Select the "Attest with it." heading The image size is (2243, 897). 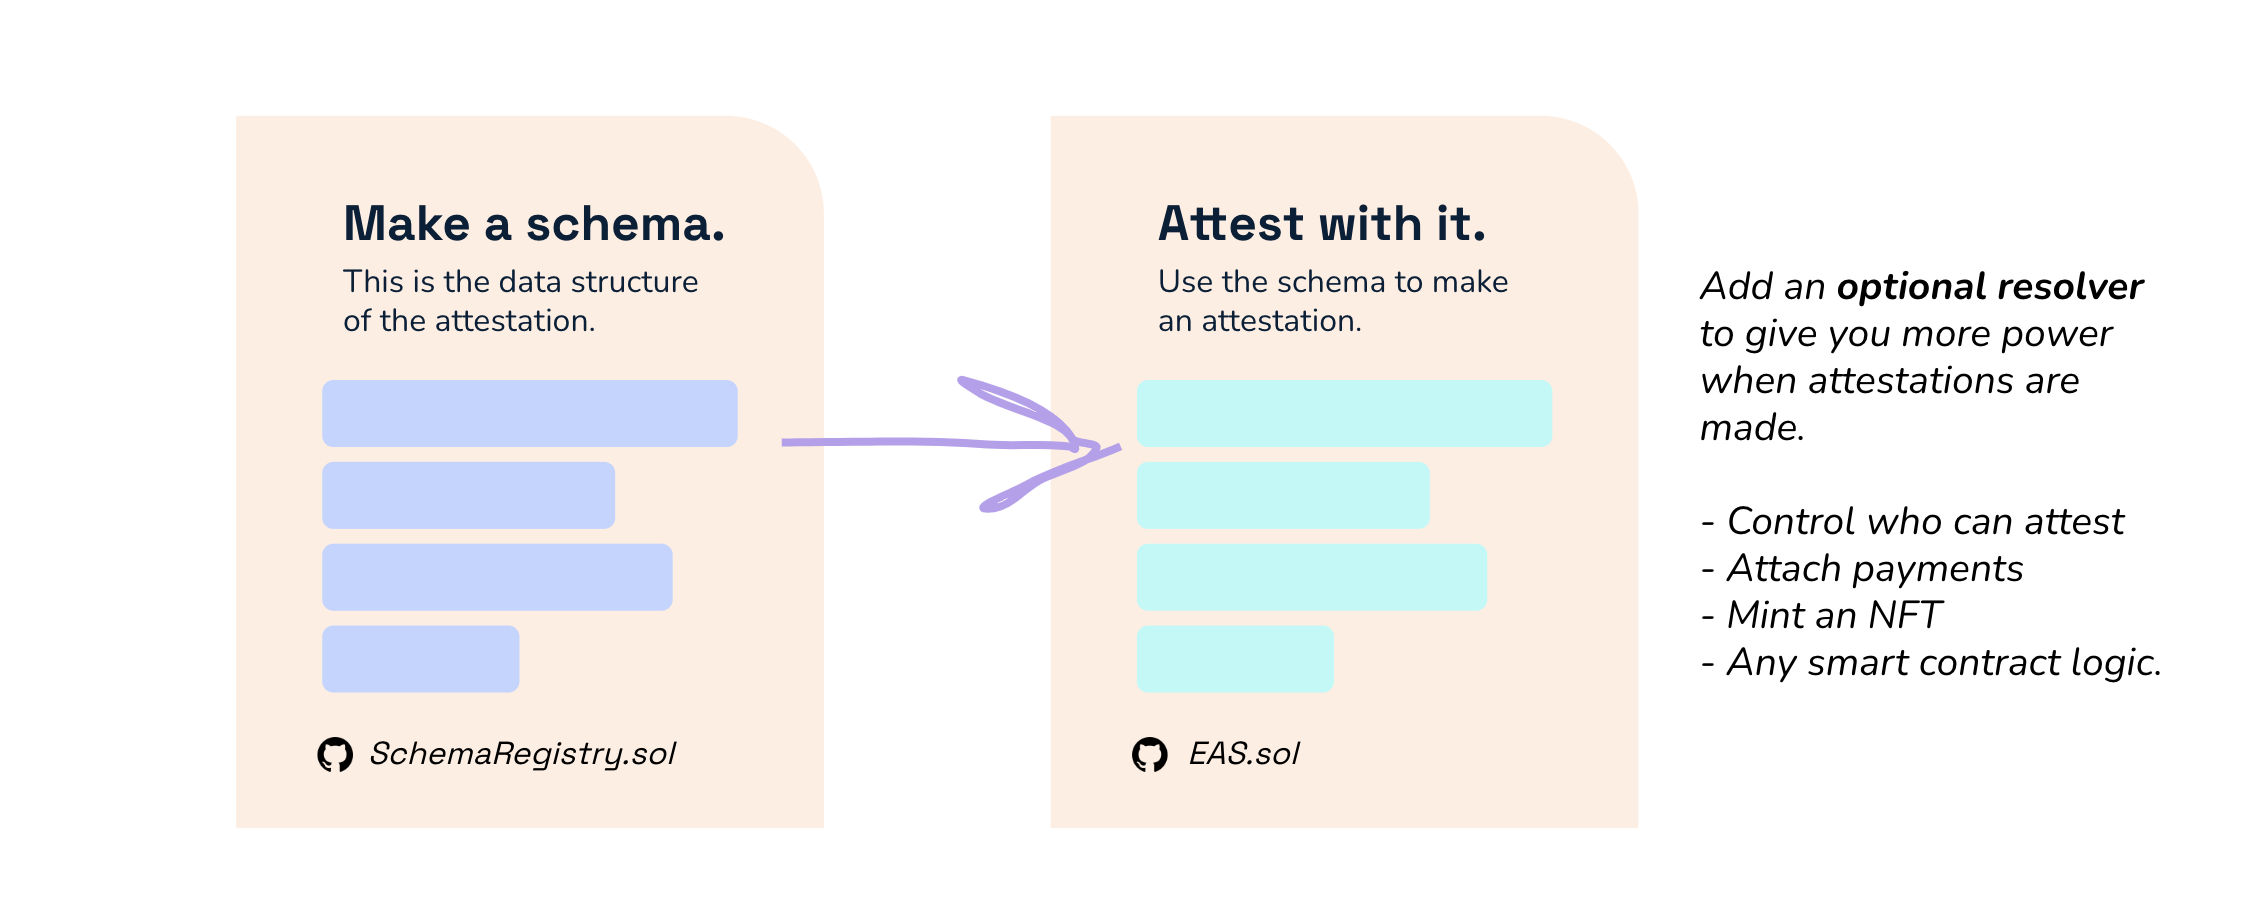click(1322, 224)
